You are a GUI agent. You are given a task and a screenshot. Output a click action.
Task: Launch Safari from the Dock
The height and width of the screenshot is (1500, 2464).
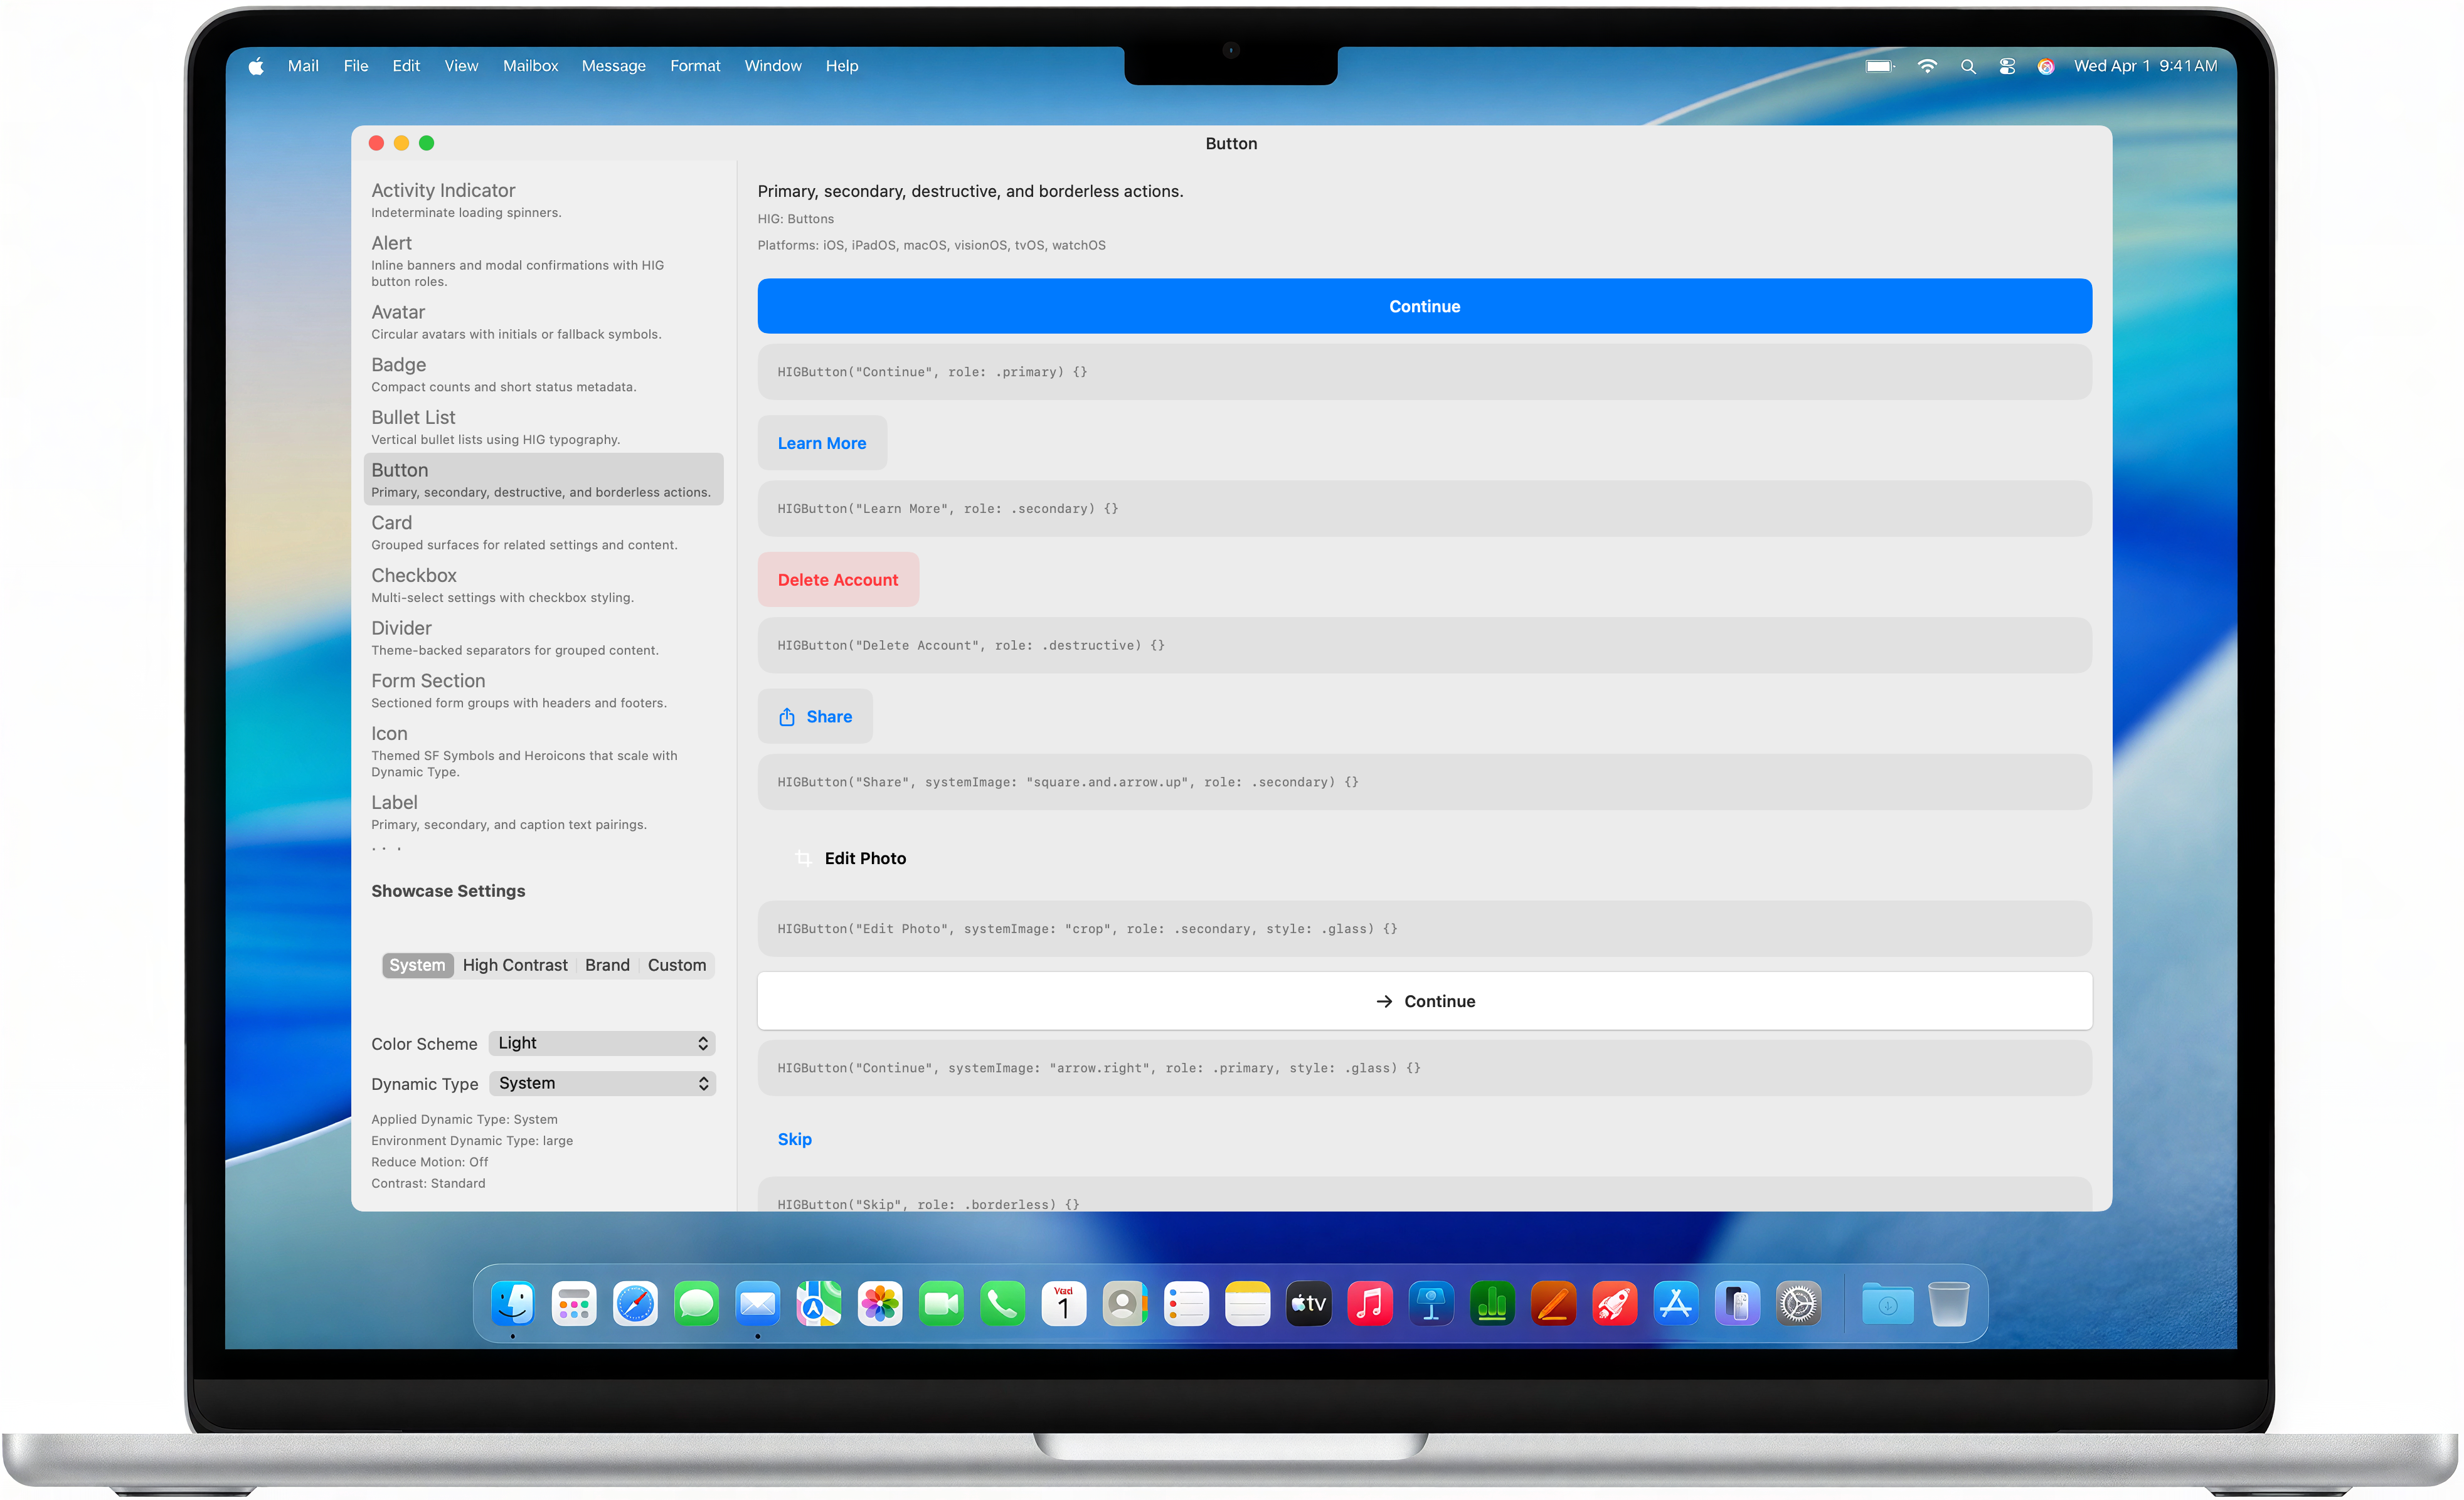(x=635, y=1303)
